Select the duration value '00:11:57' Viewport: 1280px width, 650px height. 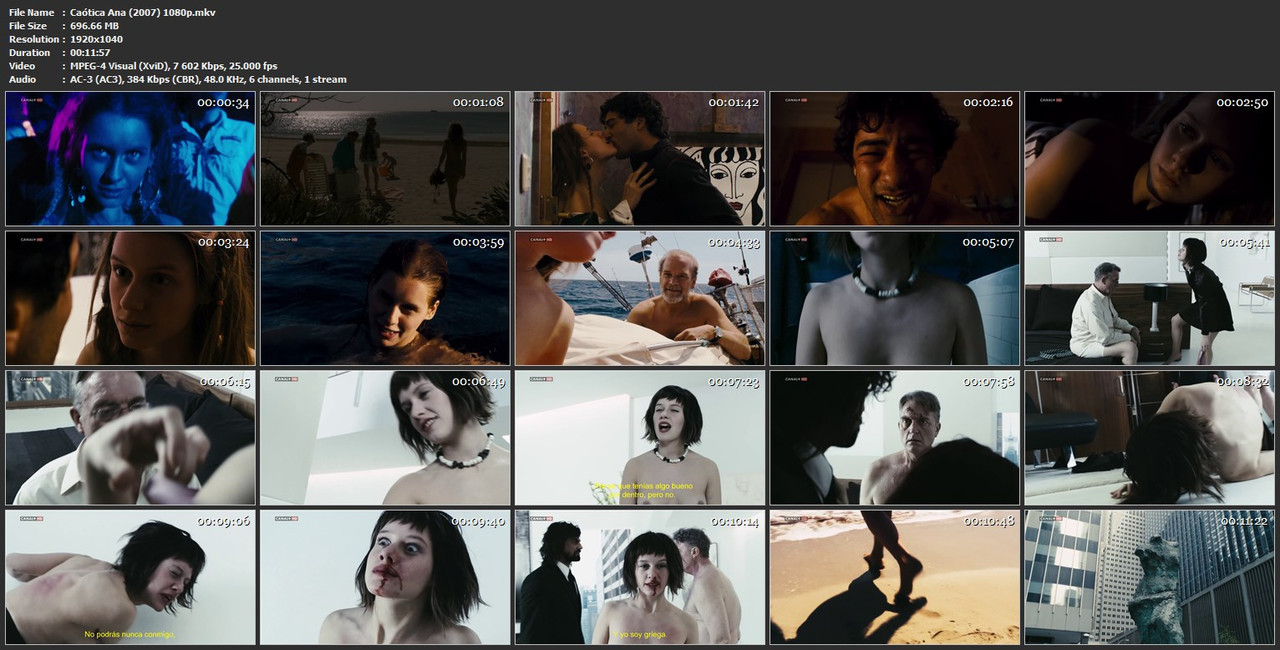[90, 53]
